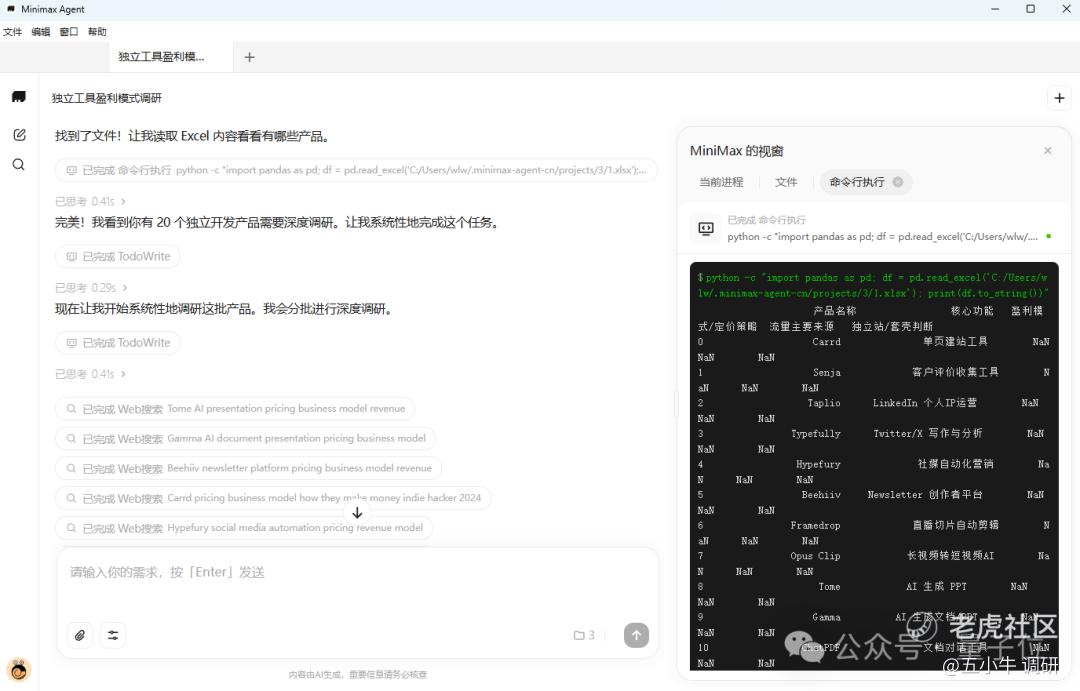Open first 已完成 TodoWrite step
Image resolution: width=1080 pixels, height=691 pixels.
[118, 256]
